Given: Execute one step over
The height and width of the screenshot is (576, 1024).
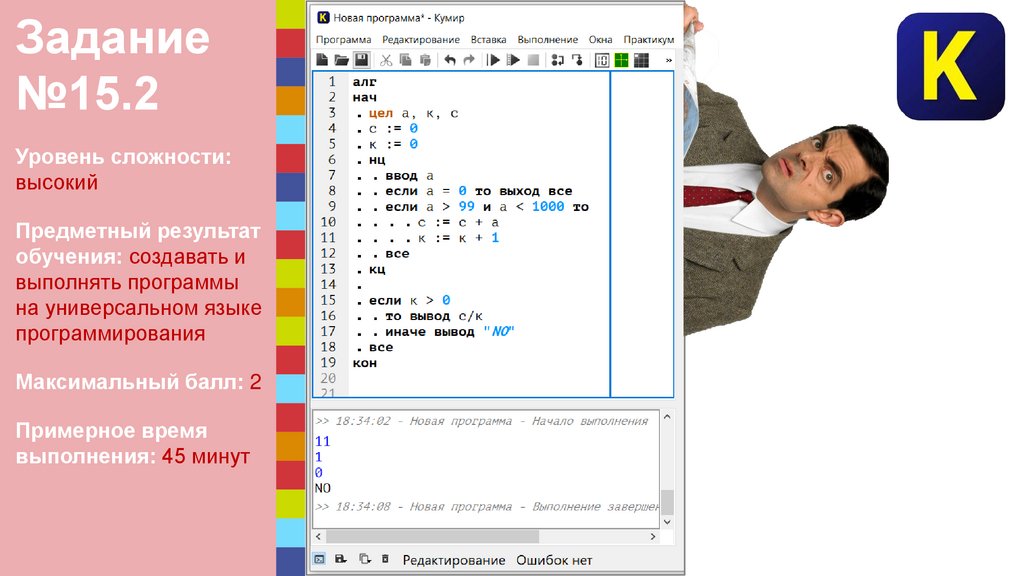Looking at the screenshot, I should click(x=557, y=60).
